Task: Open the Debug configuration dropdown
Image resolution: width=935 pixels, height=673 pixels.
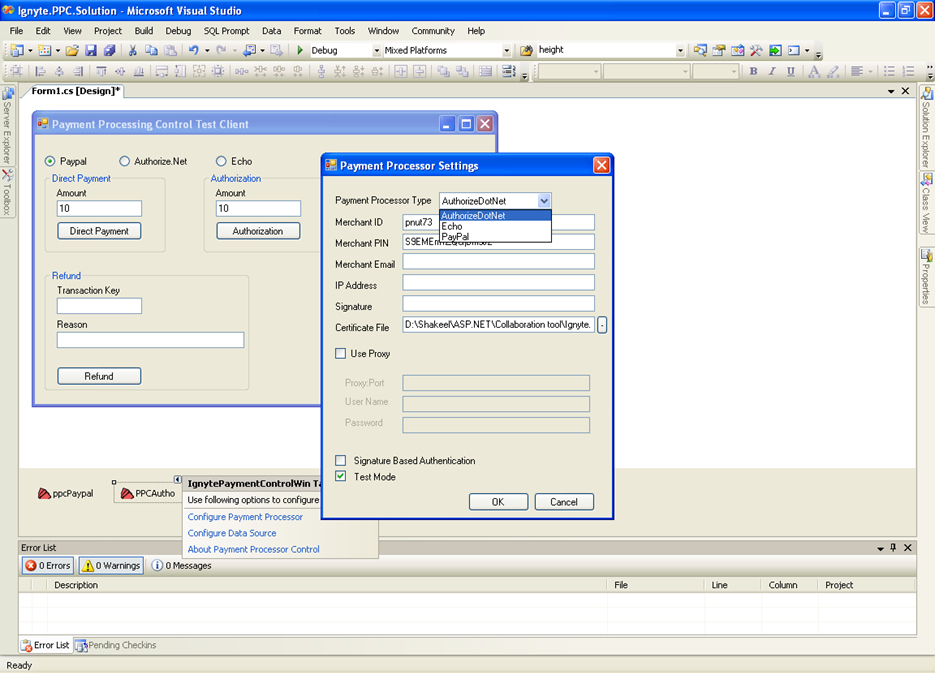Action: pyautogui.click(x=376, y=51)
